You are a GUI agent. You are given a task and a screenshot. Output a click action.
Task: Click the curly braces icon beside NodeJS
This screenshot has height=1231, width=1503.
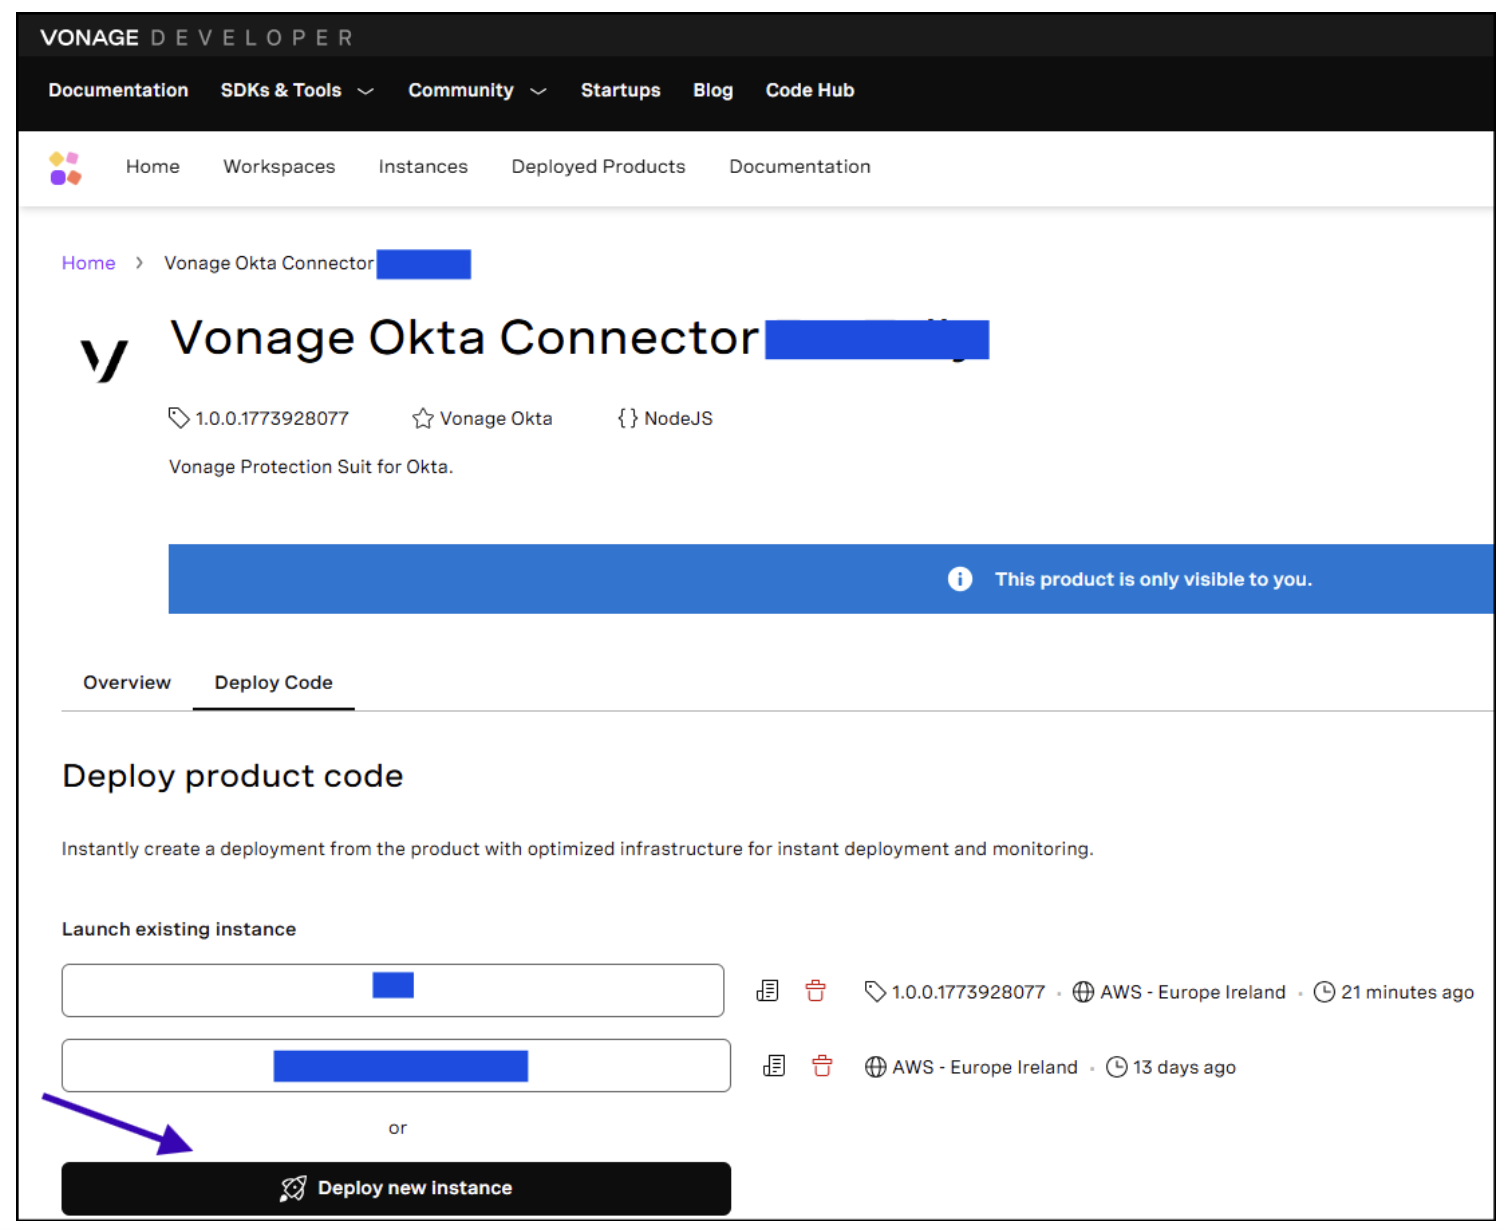click(628, 418)
